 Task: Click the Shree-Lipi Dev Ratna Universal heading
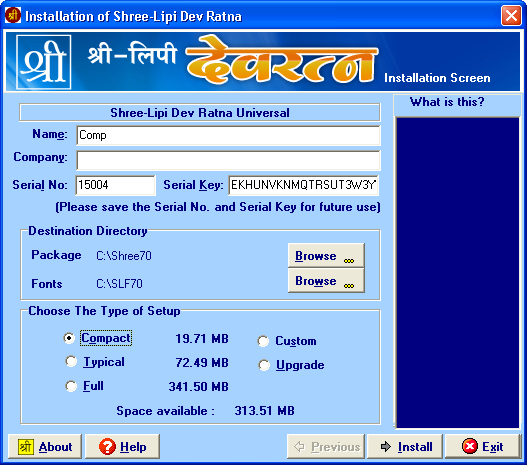(x=200, y=113)
